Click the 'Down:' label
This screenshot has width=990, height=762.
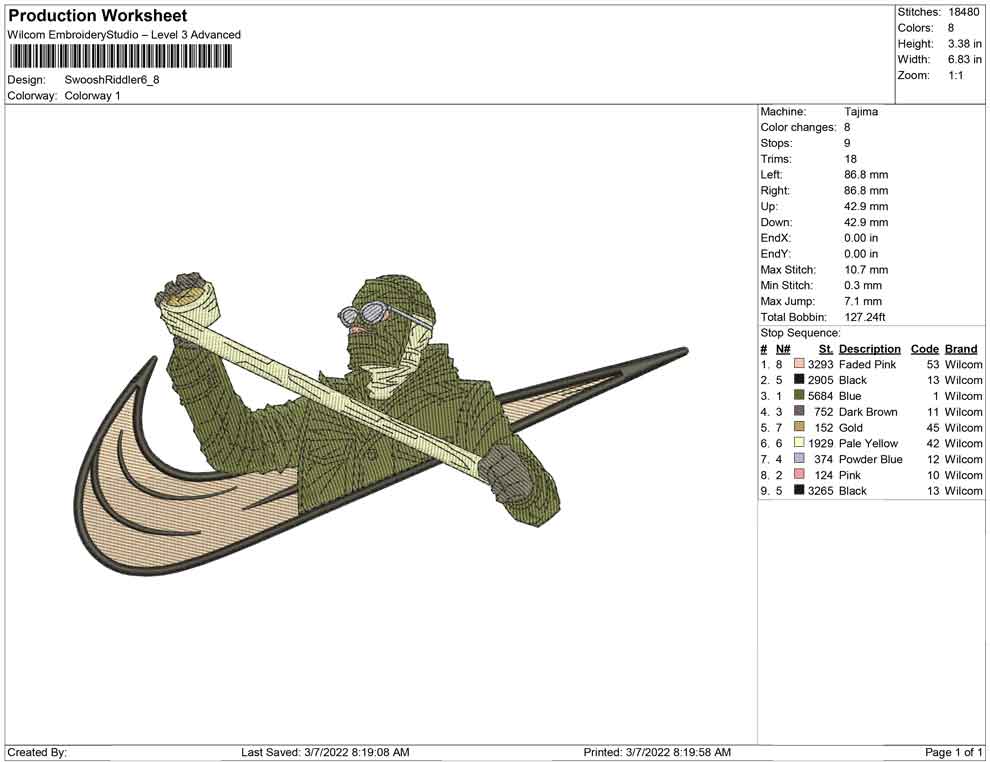(x=776, y=222)
